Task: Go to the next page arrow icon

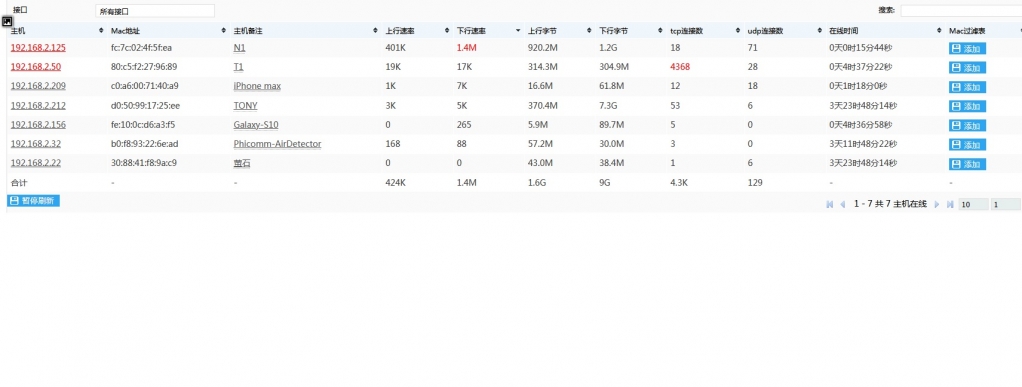Action: [x=937, y=205]
